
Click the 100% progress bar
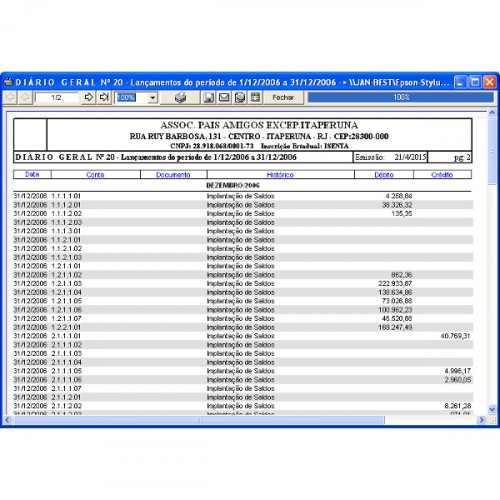(401, 97)
